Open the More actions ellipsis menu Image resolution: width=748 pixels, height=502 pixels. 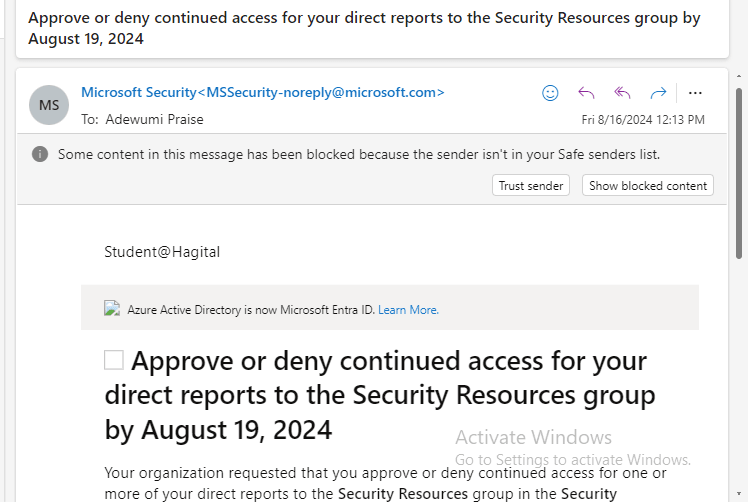[696, 93]
